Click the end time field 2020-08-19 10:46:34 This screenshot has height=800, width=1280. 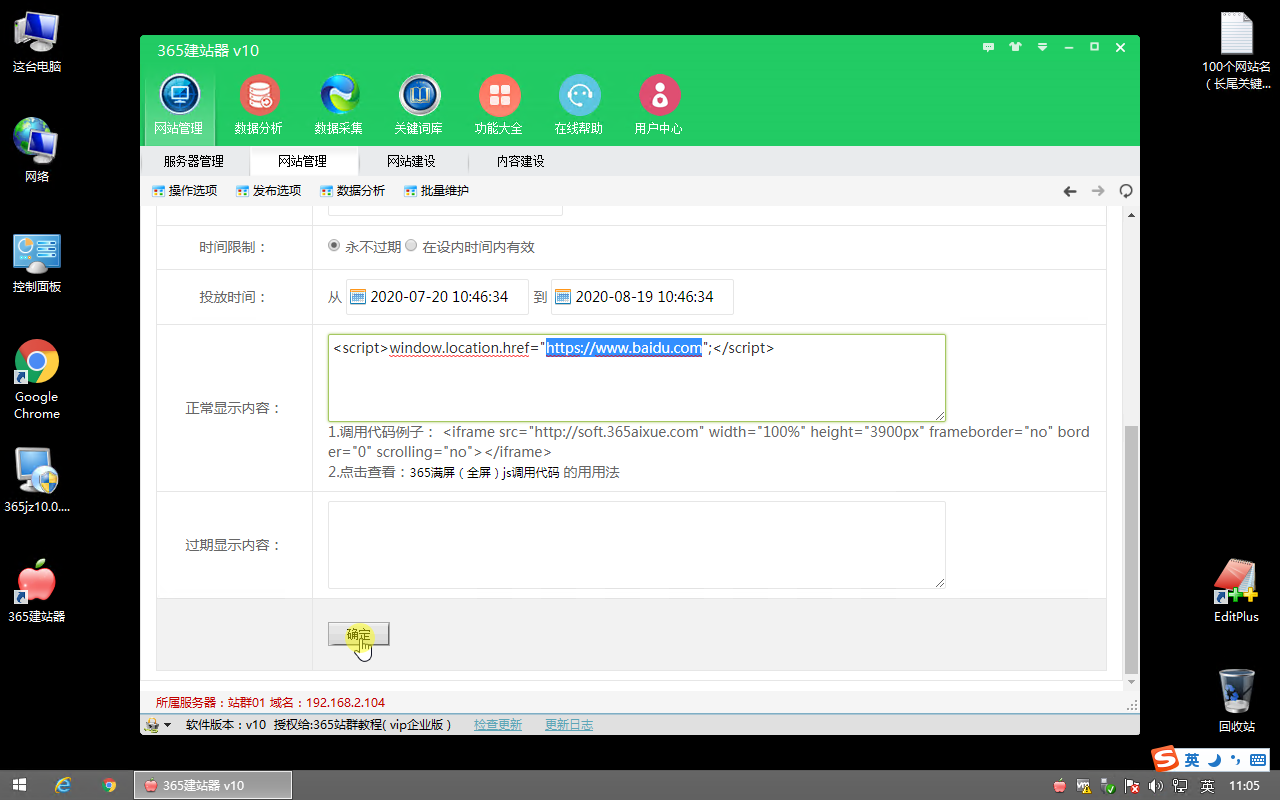(643, 297)
